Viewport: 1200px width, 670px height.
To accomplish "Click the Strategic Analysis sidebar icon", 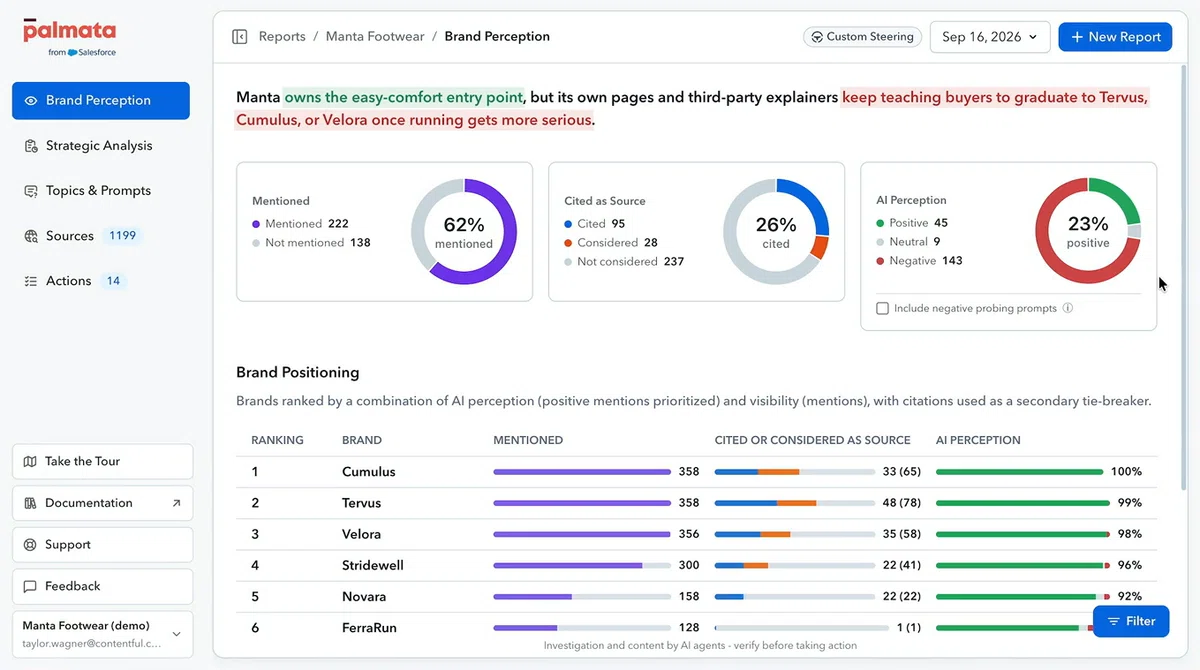I will tap(31, 146).
